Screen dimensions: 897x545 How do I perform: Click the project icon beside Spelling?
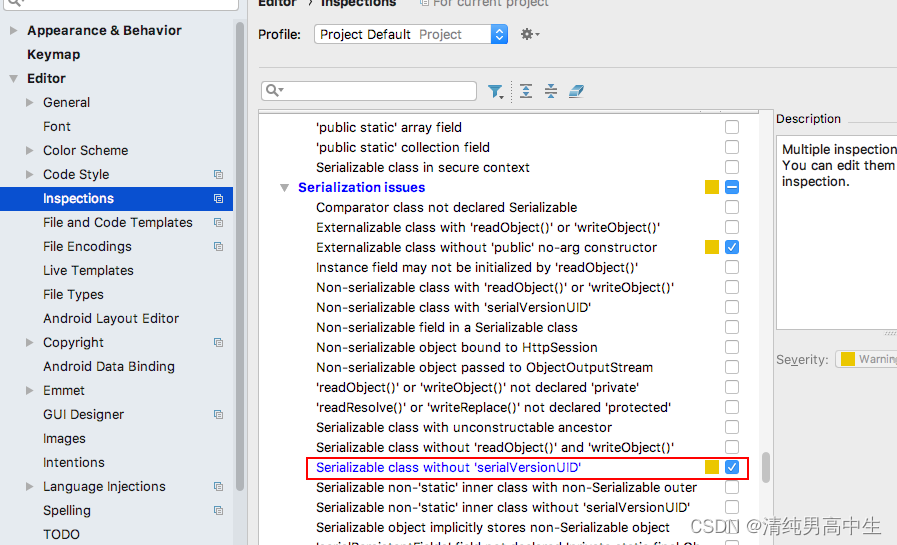[218, 511]
